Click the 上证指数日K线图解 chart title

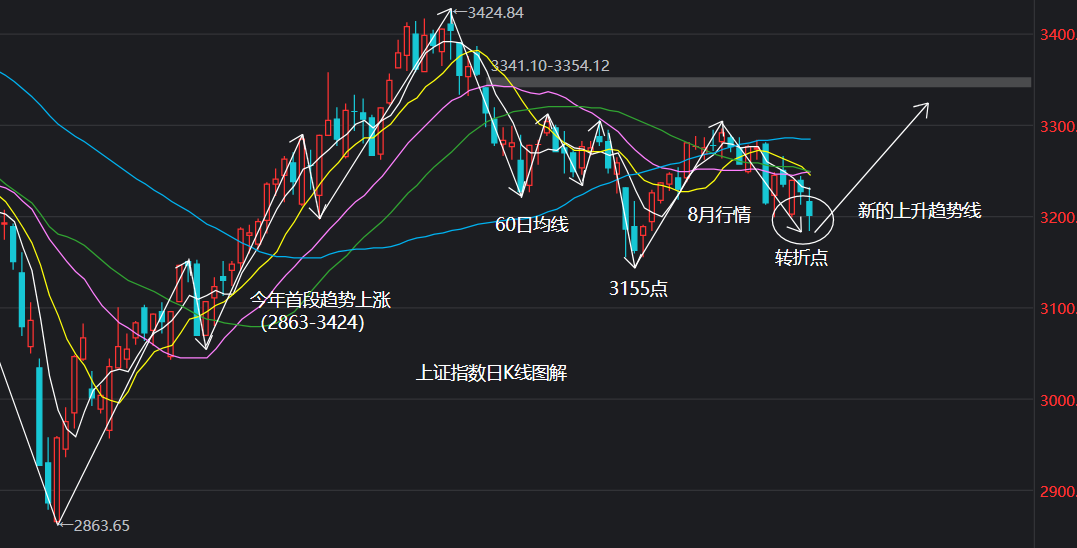click(x=492, y=374)
